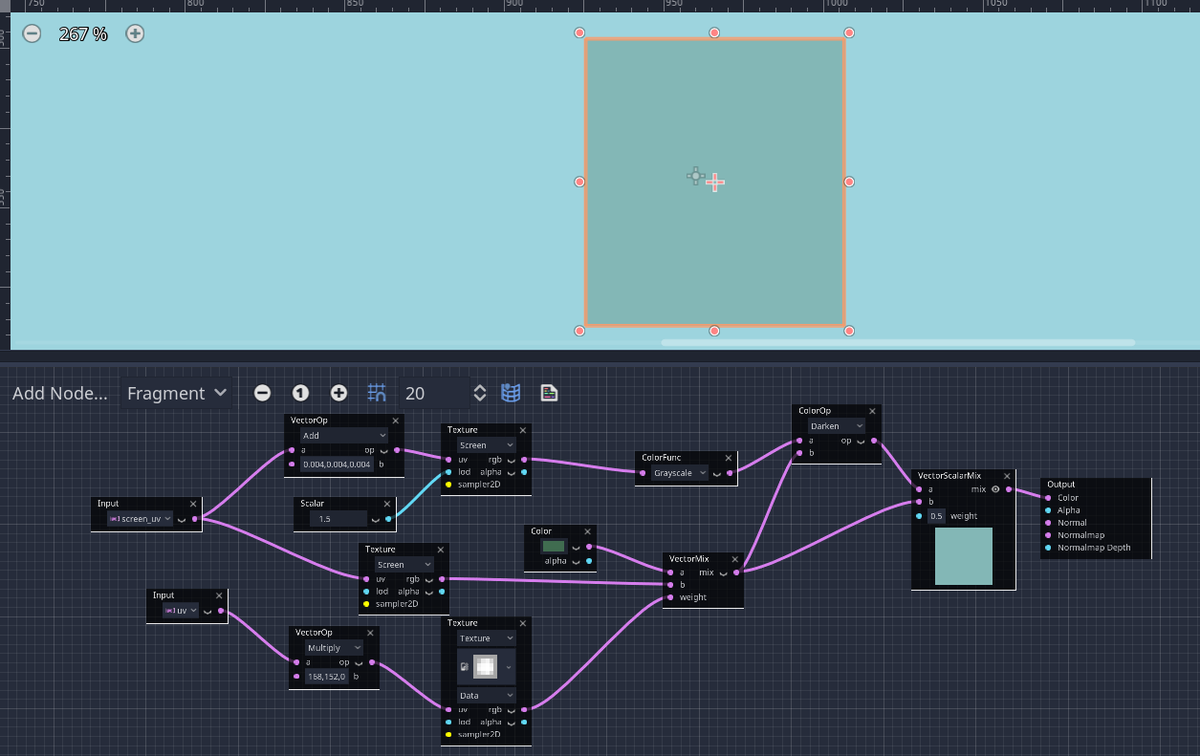Viewport: 1200px width, 756px height.
Task: Open the Add operator dropdown in VectorOp
Action: (344, 436)
